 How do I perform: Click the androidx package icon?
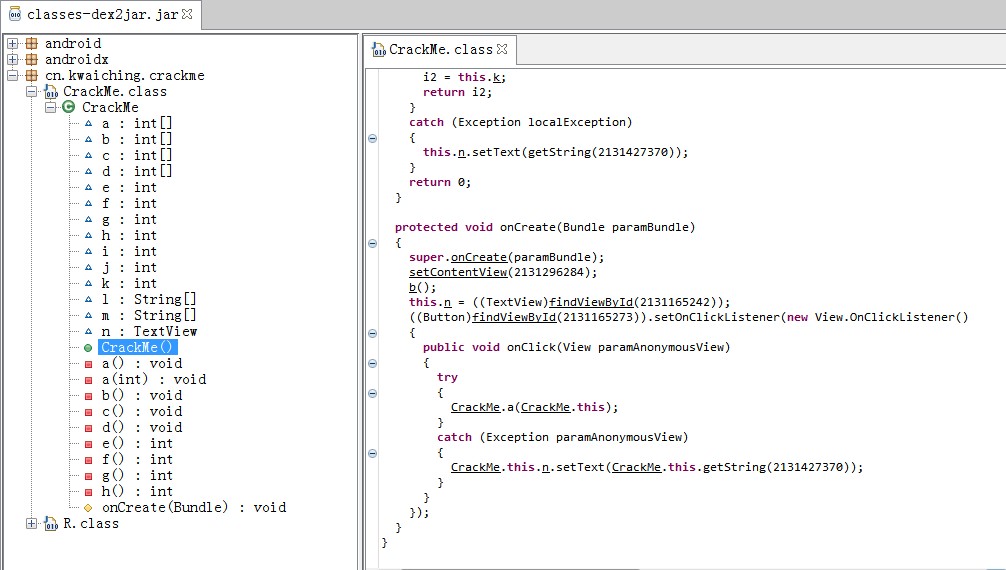[31, 59]
